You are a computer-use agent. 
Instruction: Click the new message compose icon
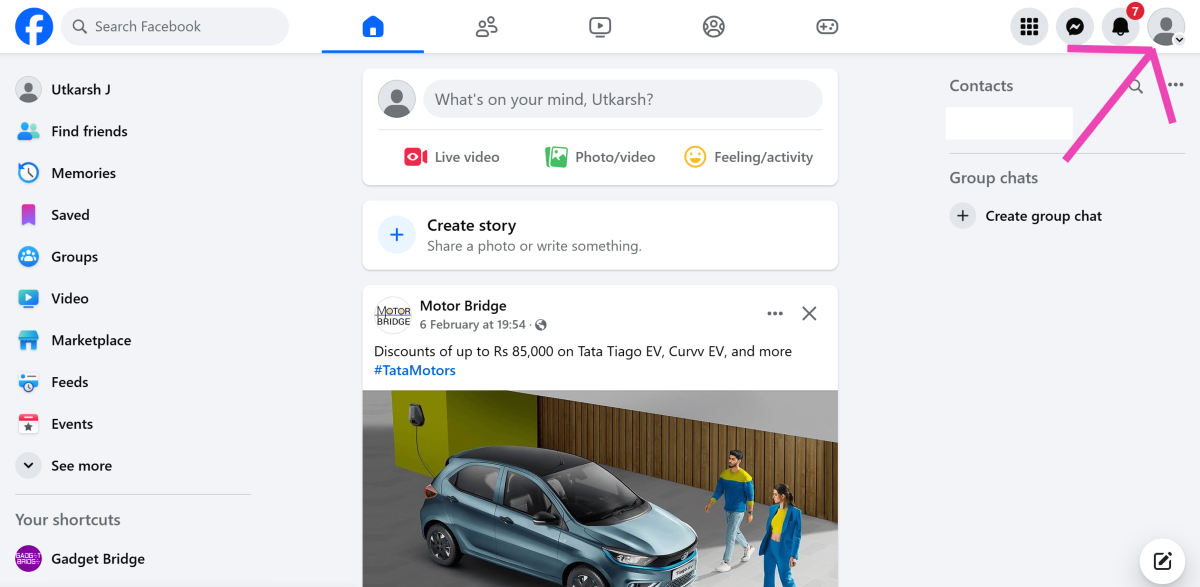(x=1162, y=560)
